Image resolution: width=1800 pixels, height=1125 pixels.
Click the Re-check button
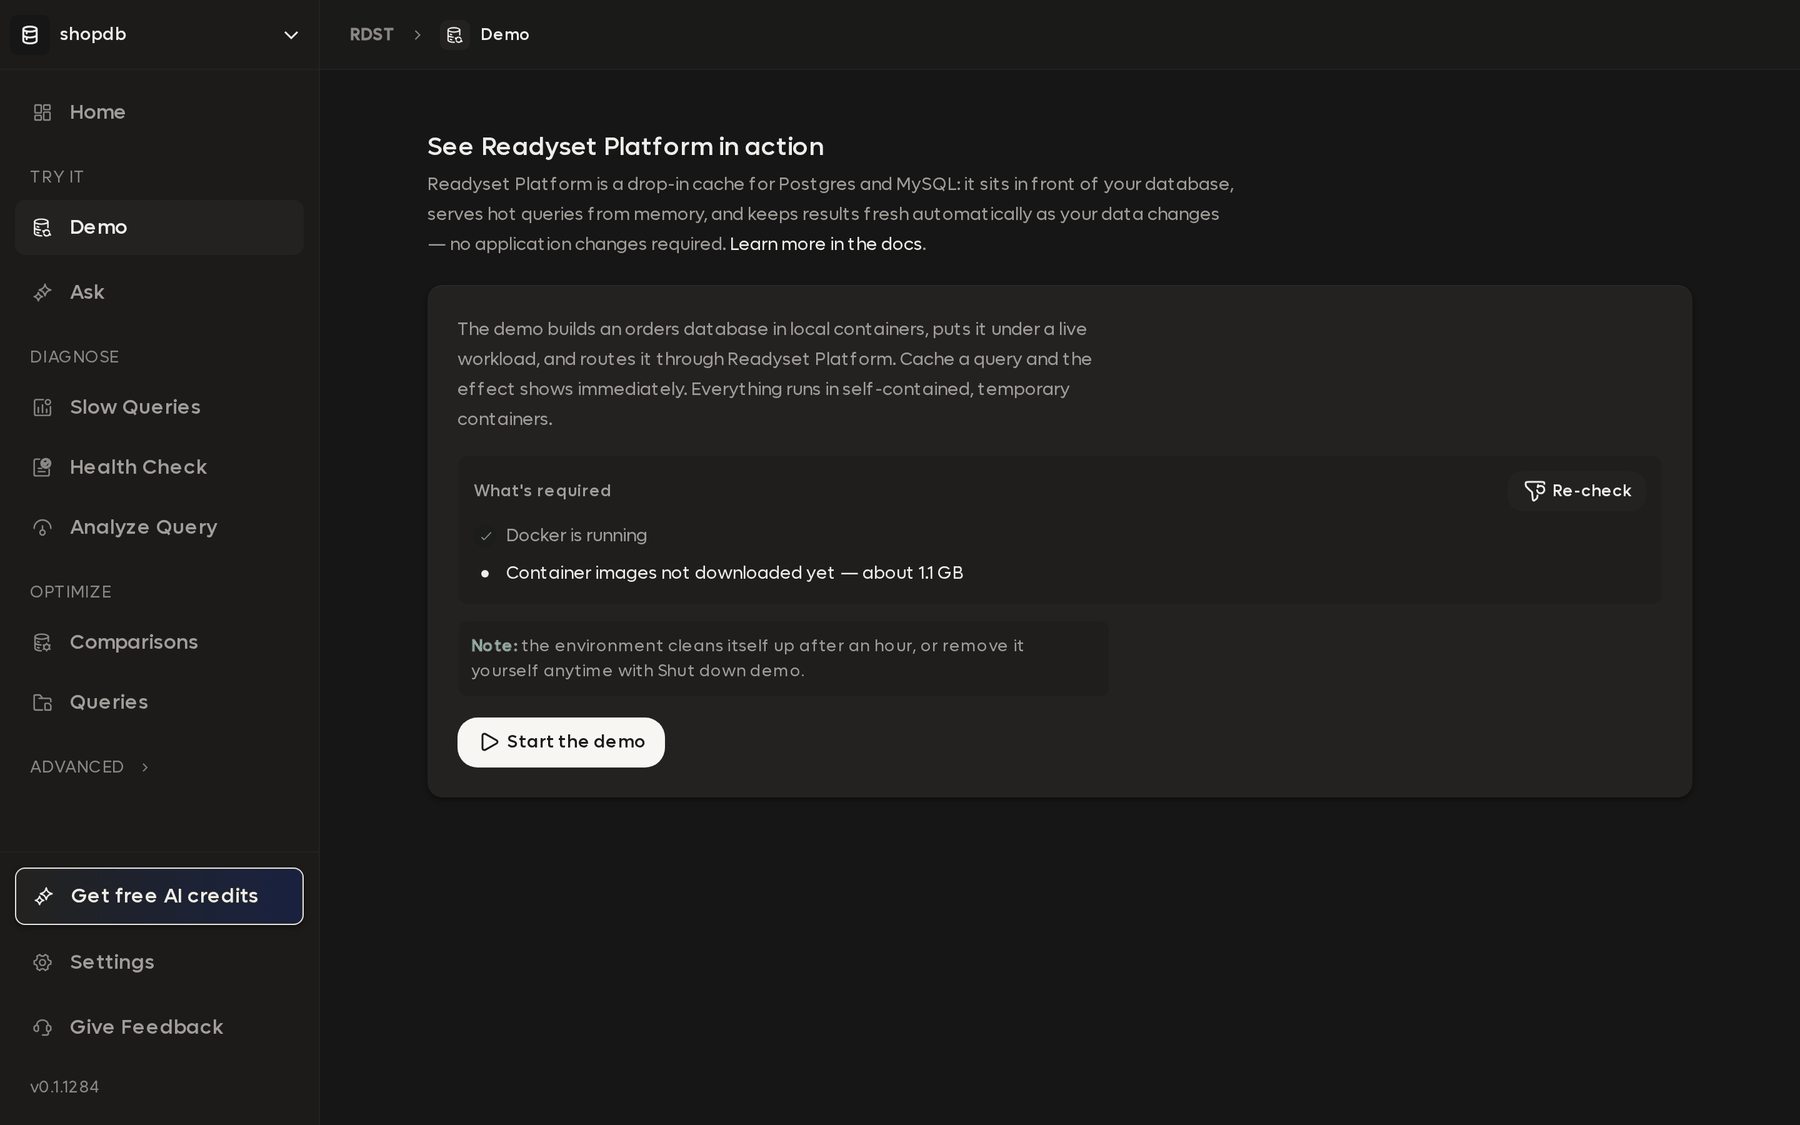[x=1577, y=491]
